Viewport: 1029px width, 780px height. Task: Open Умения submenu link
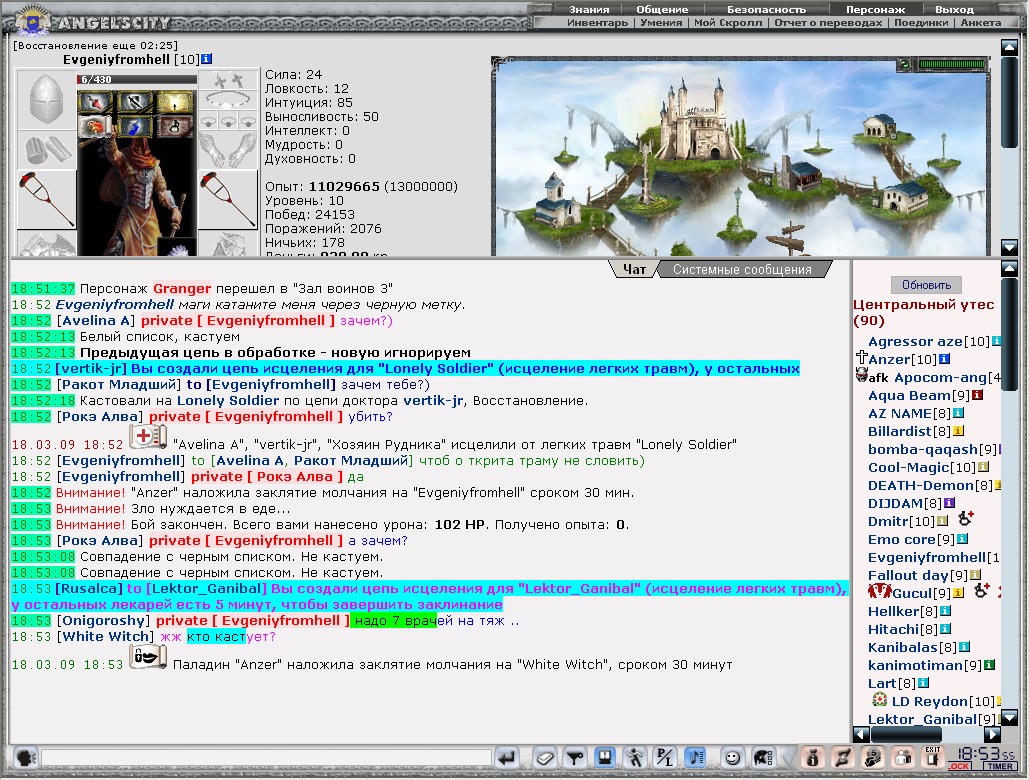[661, 22]
